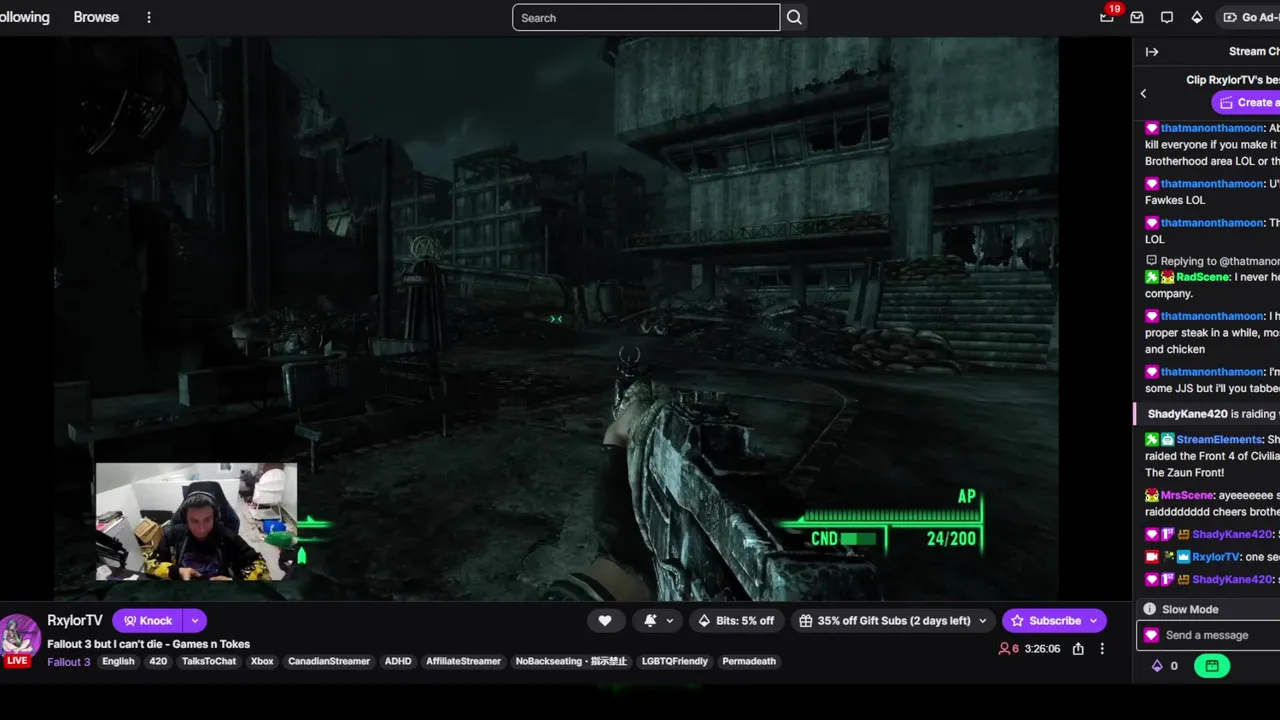Select the Xbox tag
This screenshot has width=1280, height=720.
pyautogui.click(x=262, y=661)
